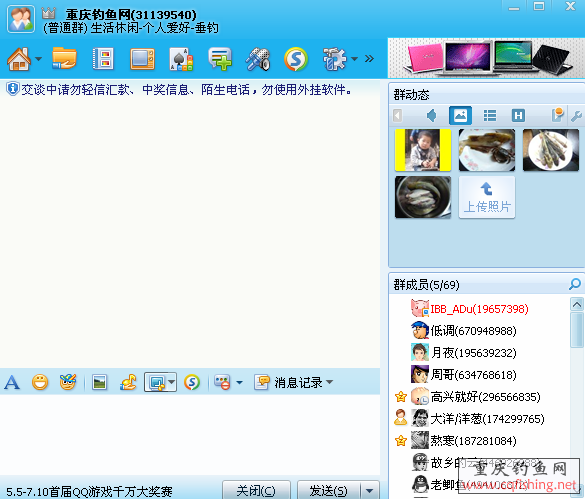
Task: Expand the arrow beside the settings gear
Action: (x=354, y=59)
